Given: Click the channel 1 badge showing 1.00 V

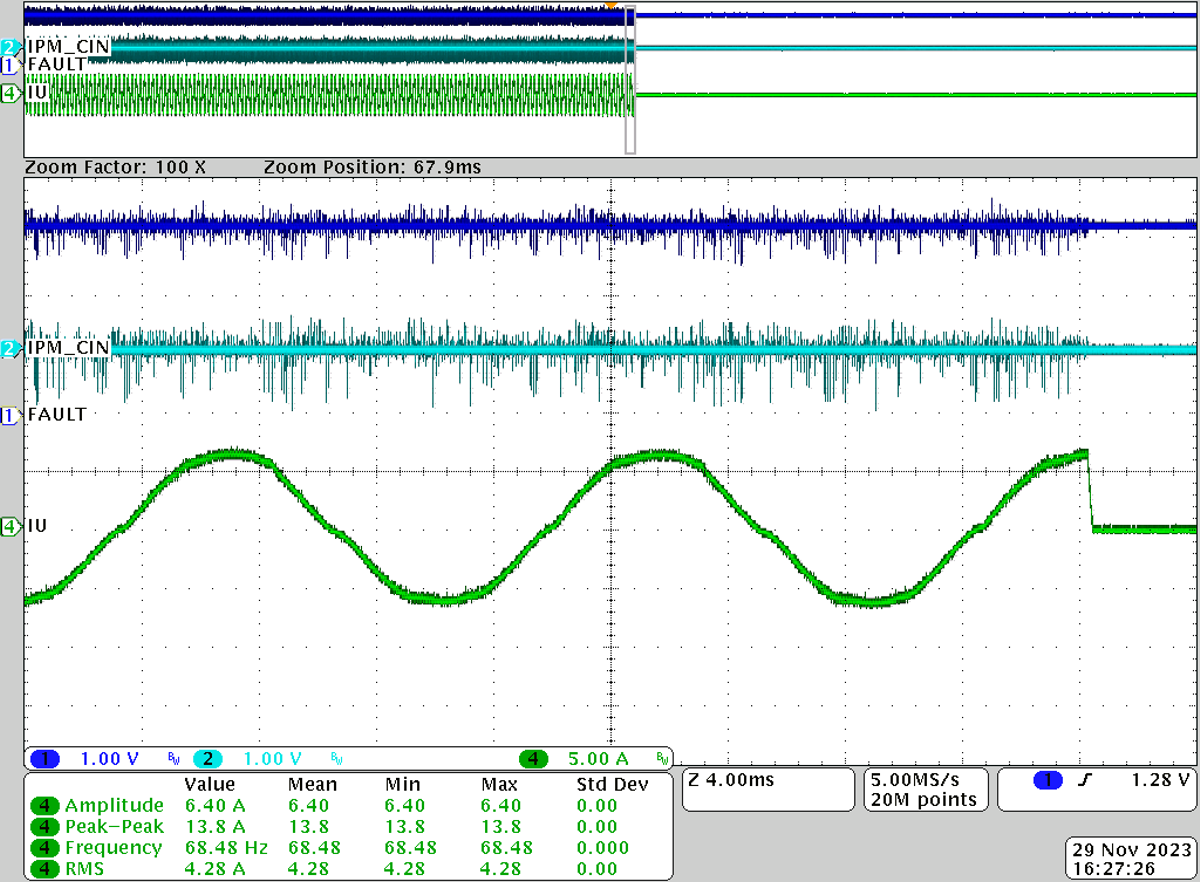Looking at the screenshot, I should pyautogui.click(x=45, y=759).
